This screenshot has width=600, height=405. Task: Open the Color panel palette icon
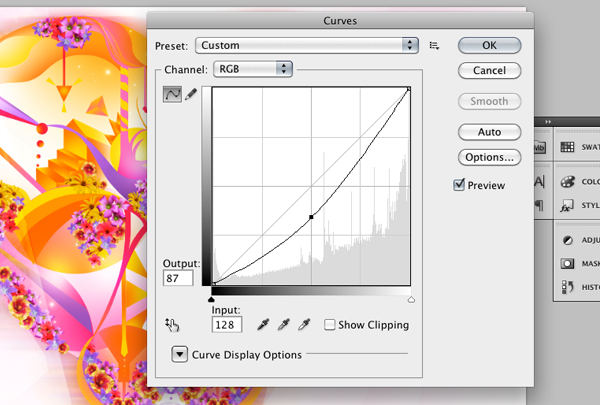[x=567, y=181]
